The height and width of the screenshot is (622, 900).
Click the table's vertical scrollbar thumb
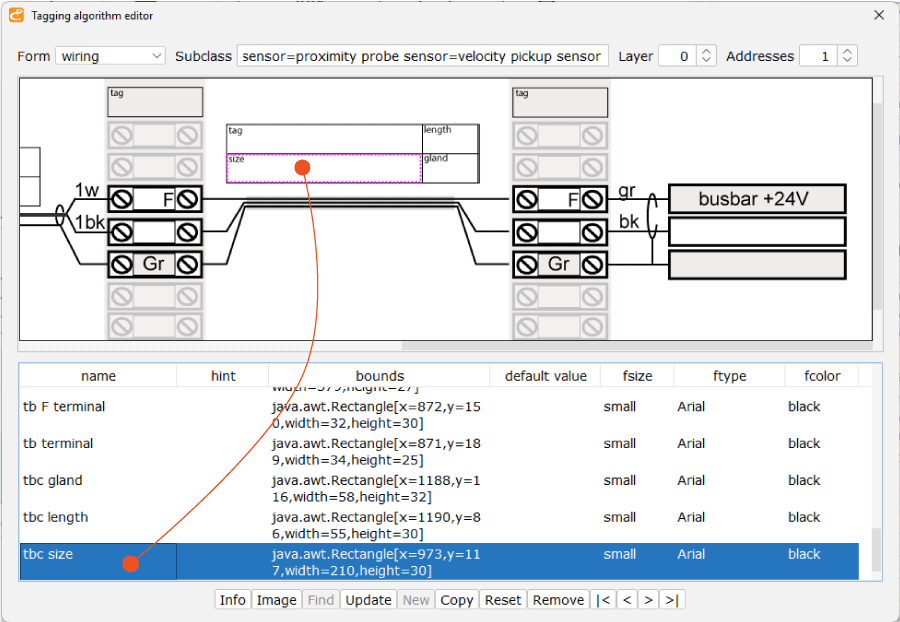(876, 550)
